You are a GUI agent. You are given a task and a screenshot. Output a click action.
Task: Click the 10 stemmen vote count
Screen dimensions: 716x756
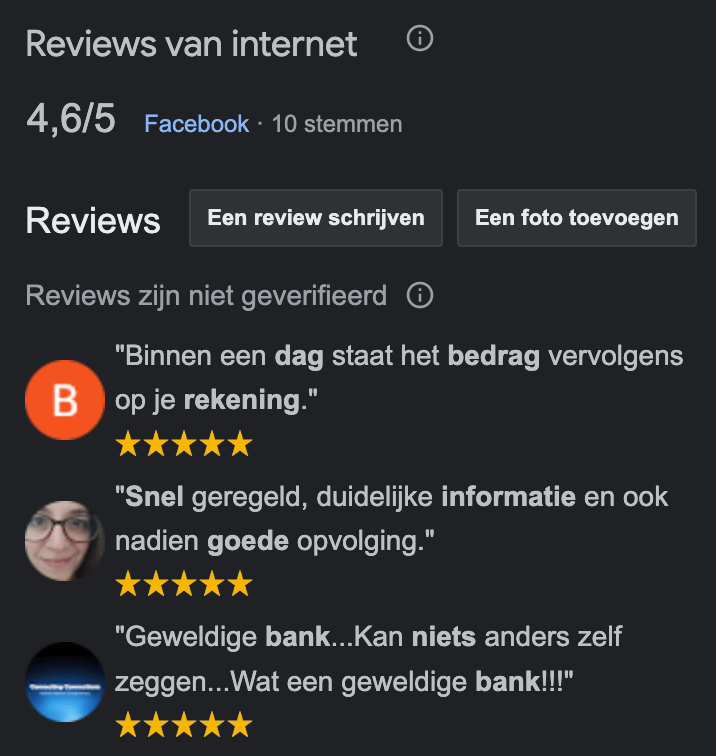pyautogui.click(x=337, y=124)
